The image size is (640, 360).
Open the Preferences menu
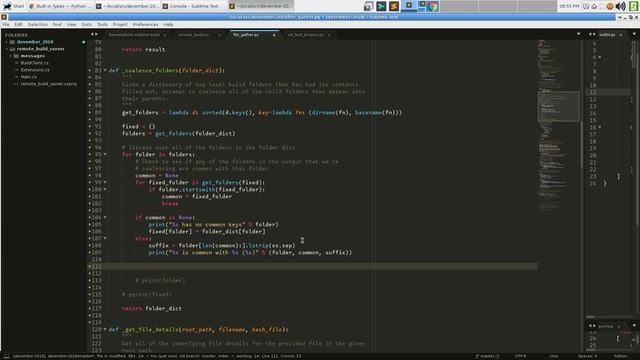click(145, 24)
